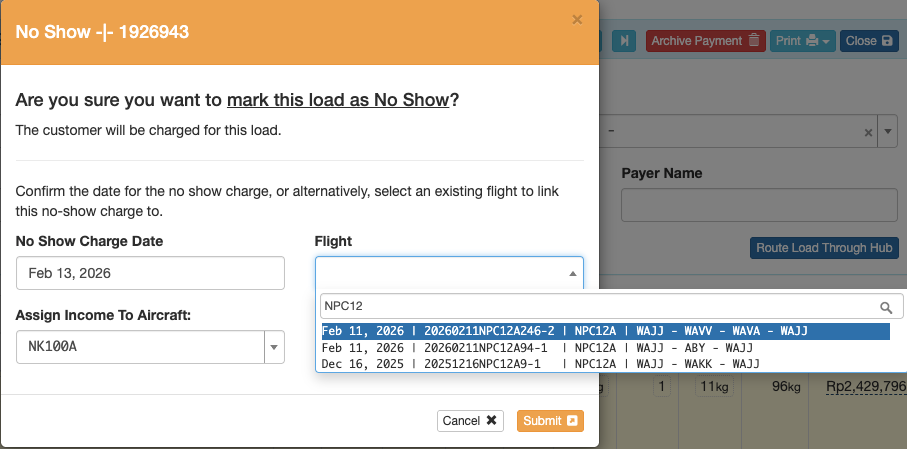Expand the dropdown arrow beside clear icon
This screenshot has width=907, height=449.
(x=888, y=132)
